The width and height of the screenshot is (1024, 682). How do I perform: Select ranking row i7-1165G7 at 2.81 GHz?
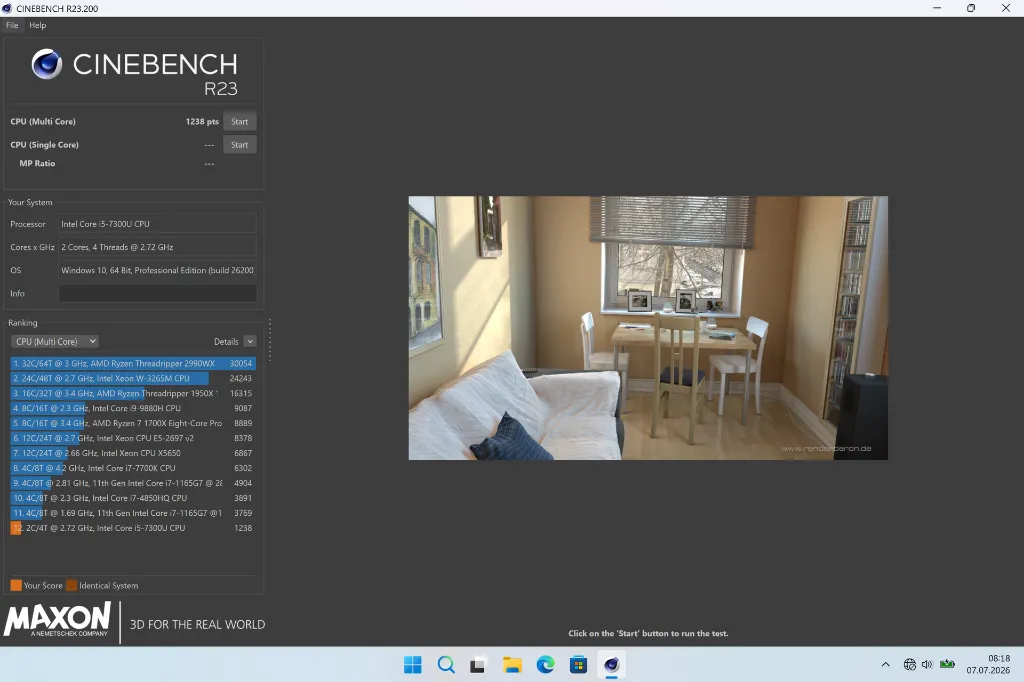pos(133,483)
